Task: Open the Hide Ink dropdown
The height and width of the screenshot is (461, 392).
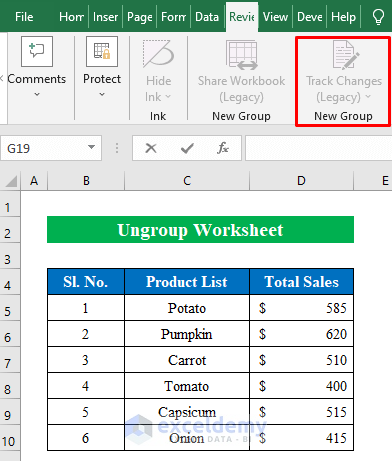Action: pos(168,97)
